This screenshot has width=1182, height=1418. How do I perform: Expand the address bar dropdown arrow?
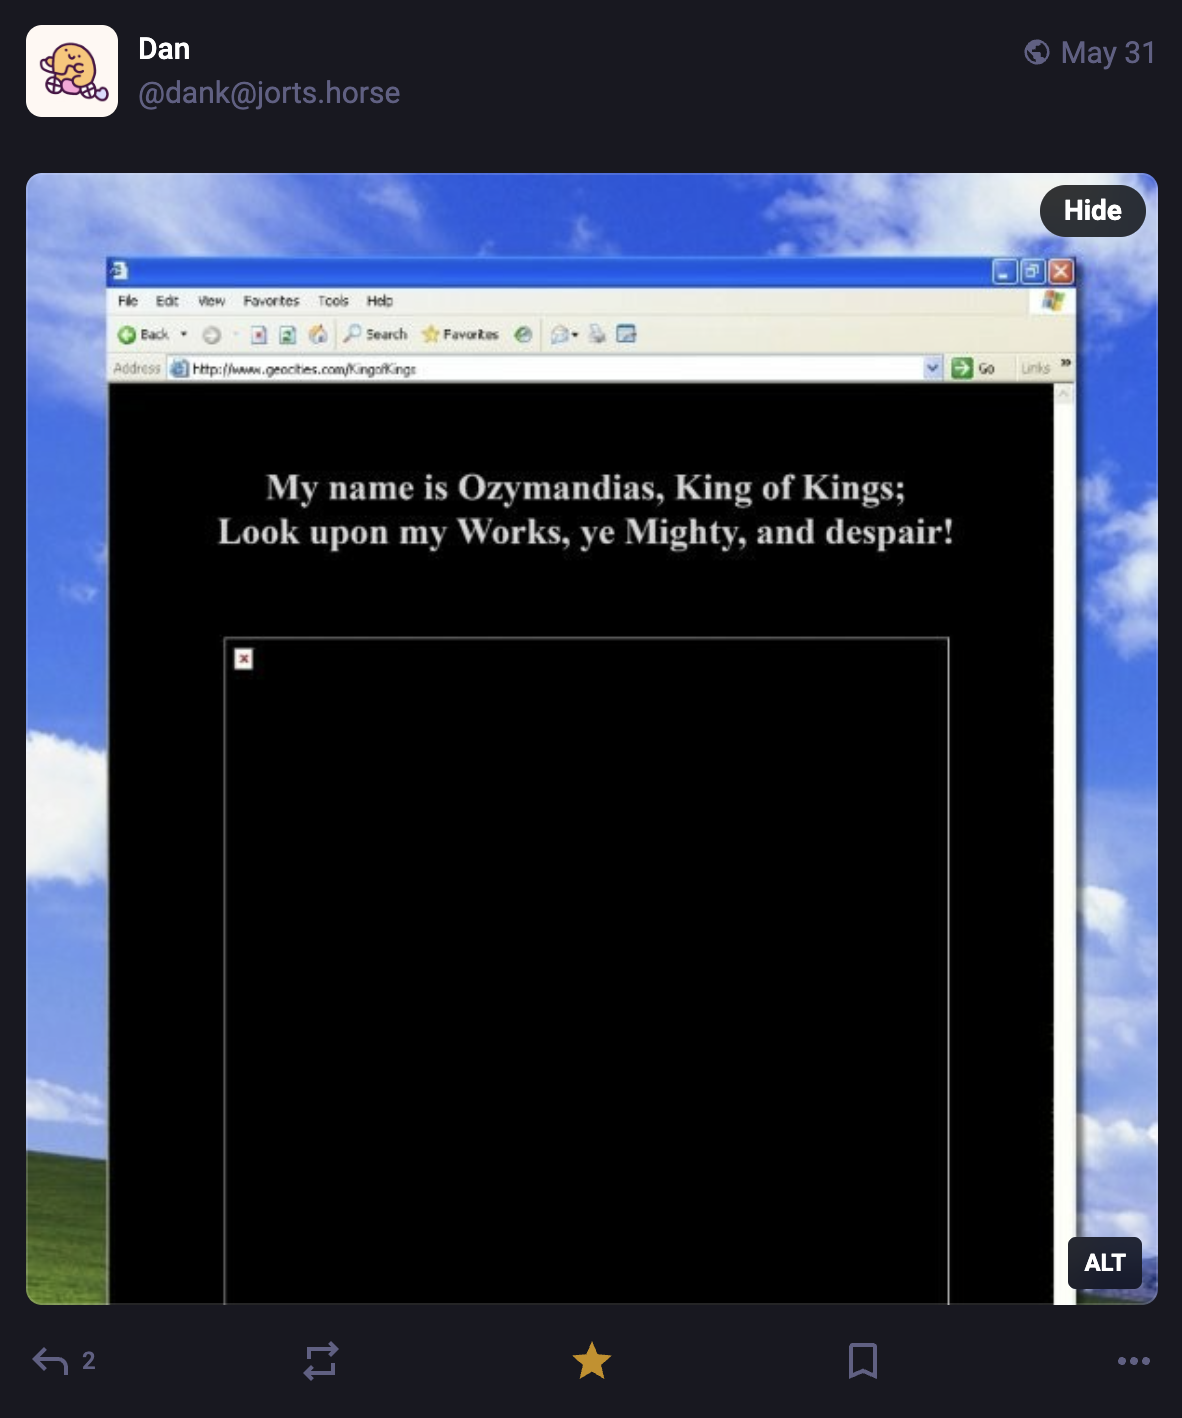click(933, 368)
